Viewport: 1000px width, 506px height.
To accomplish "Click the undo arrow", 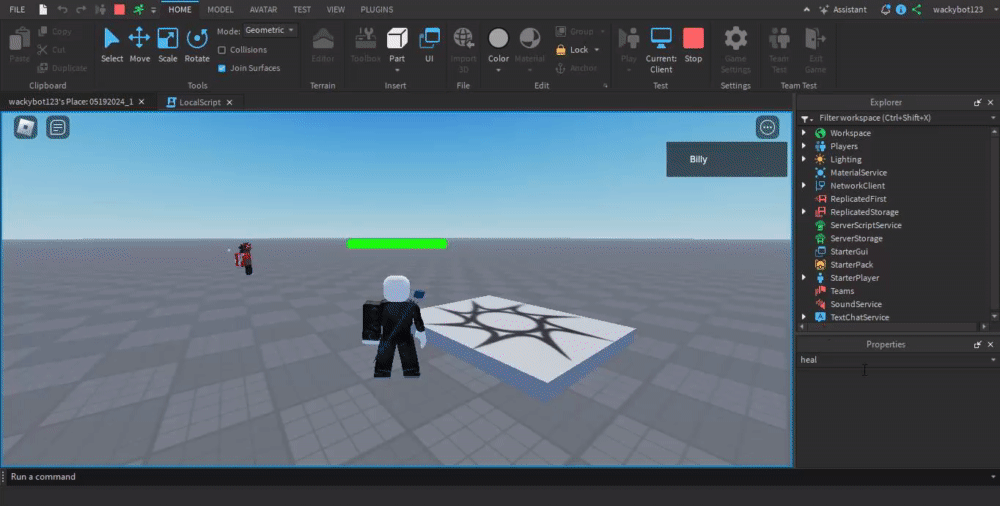I will [x=62, y=10].
